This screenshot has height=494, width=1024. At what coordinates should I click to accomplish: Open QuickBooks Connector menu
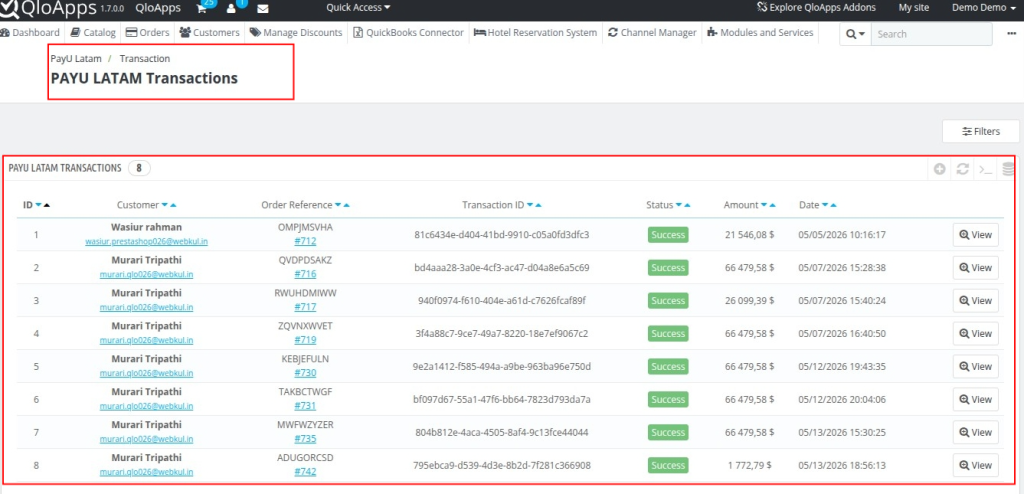[409, 33]
